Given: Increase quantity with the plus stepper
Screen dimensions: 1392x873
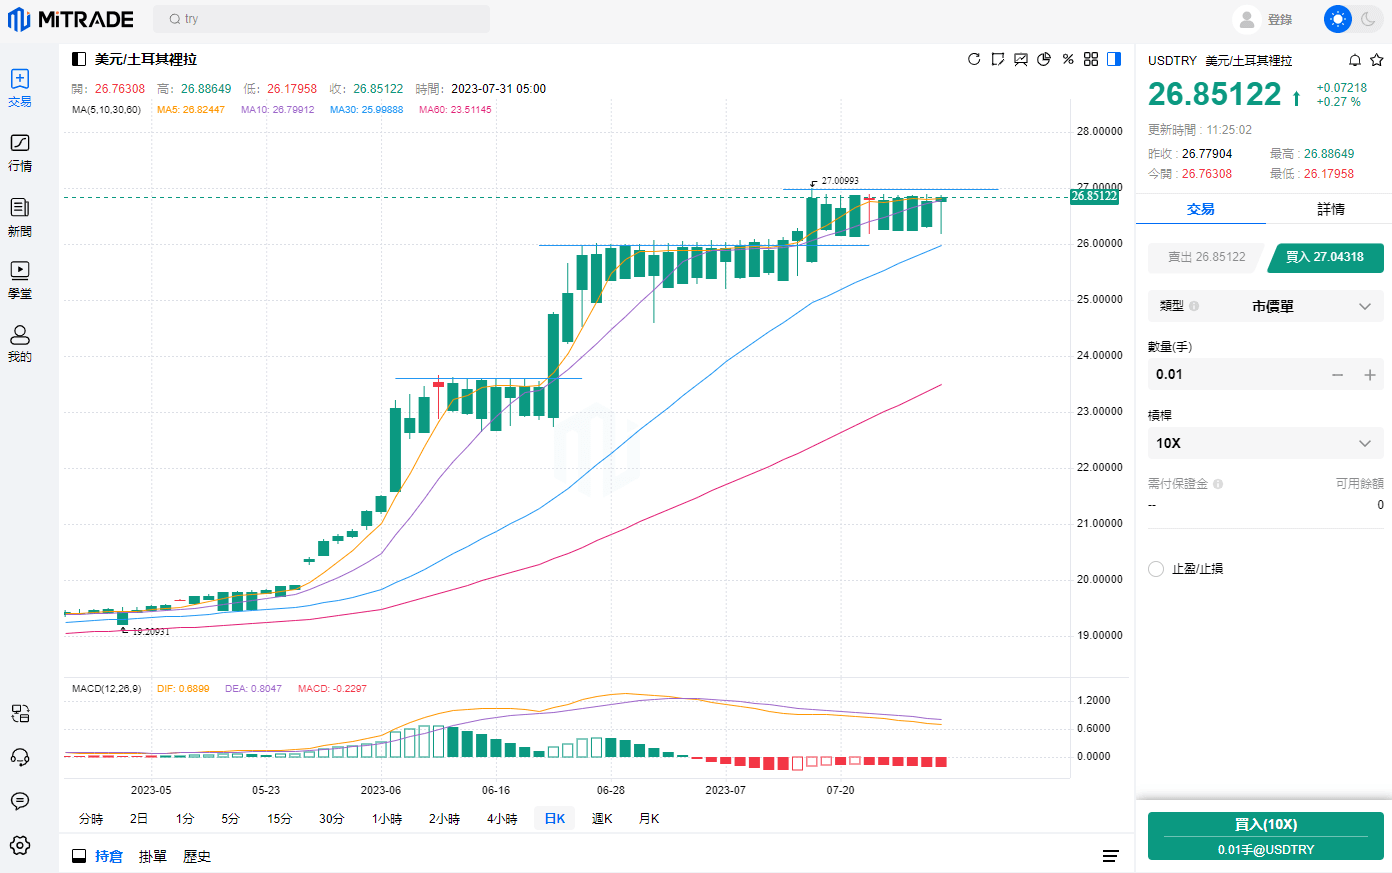Looking at the screenshot, I should (1370, 375).
